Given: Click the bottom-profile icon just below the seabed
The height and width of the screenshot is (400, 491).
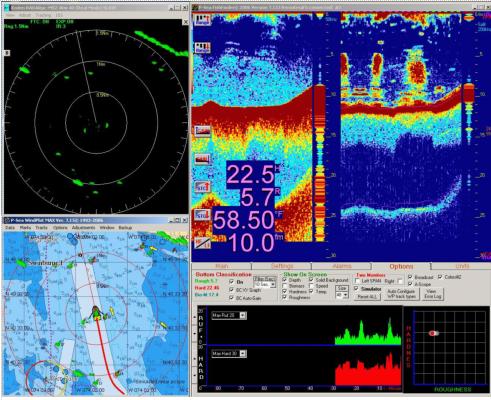Looking at the screenshot, I should click(203, 131).
